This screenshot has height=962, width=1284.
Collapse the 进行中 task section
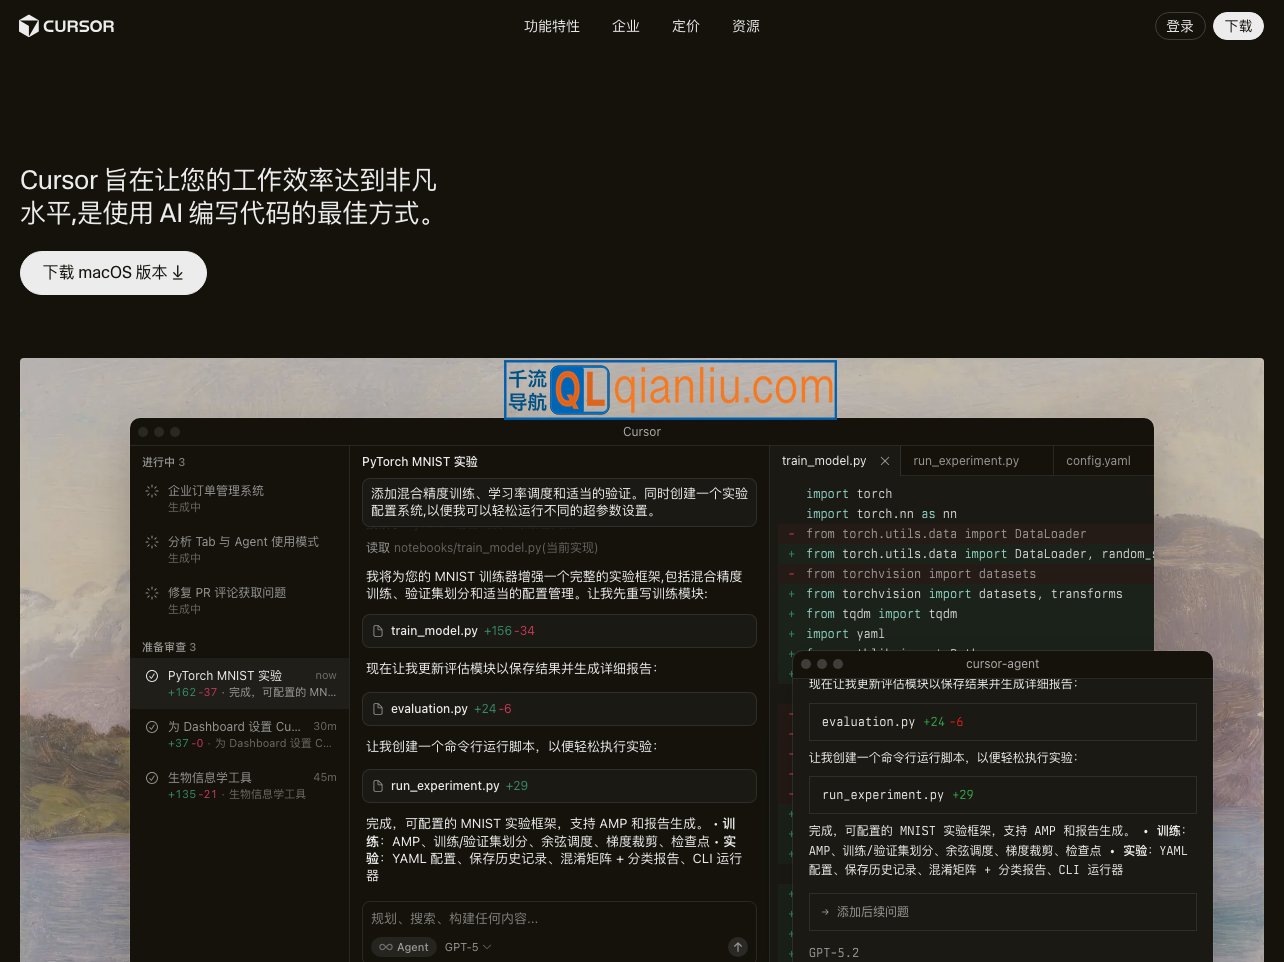click(163, 461)
